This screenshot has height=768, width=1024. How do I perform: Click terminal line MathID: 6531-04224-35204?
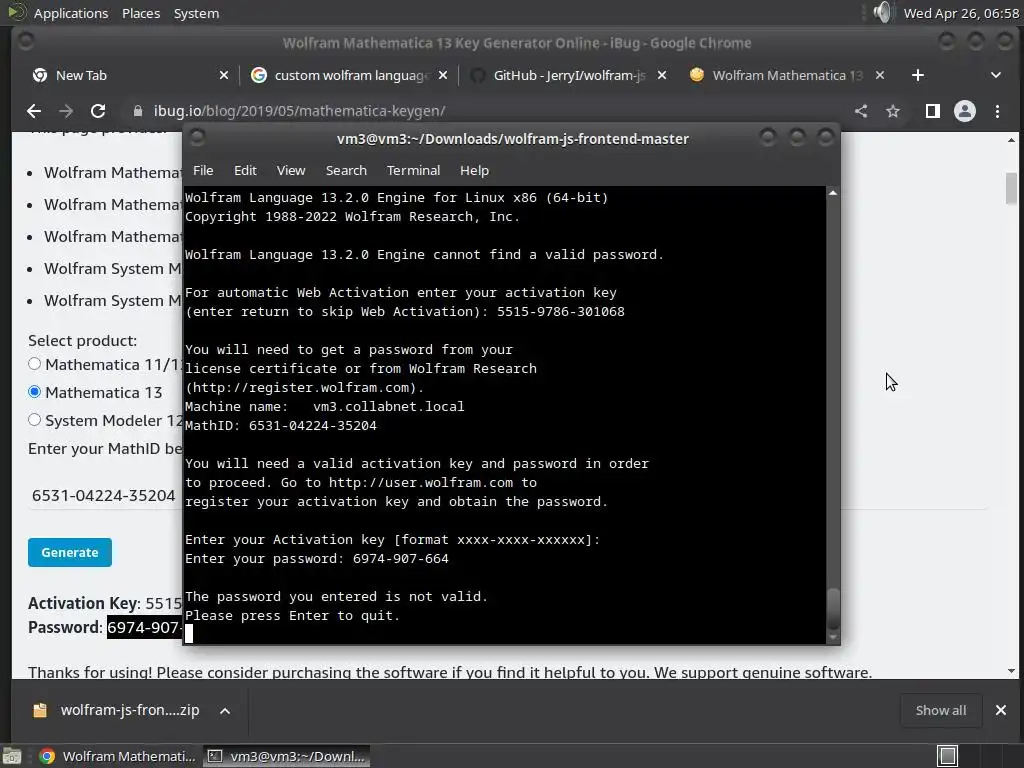(281, 426)
